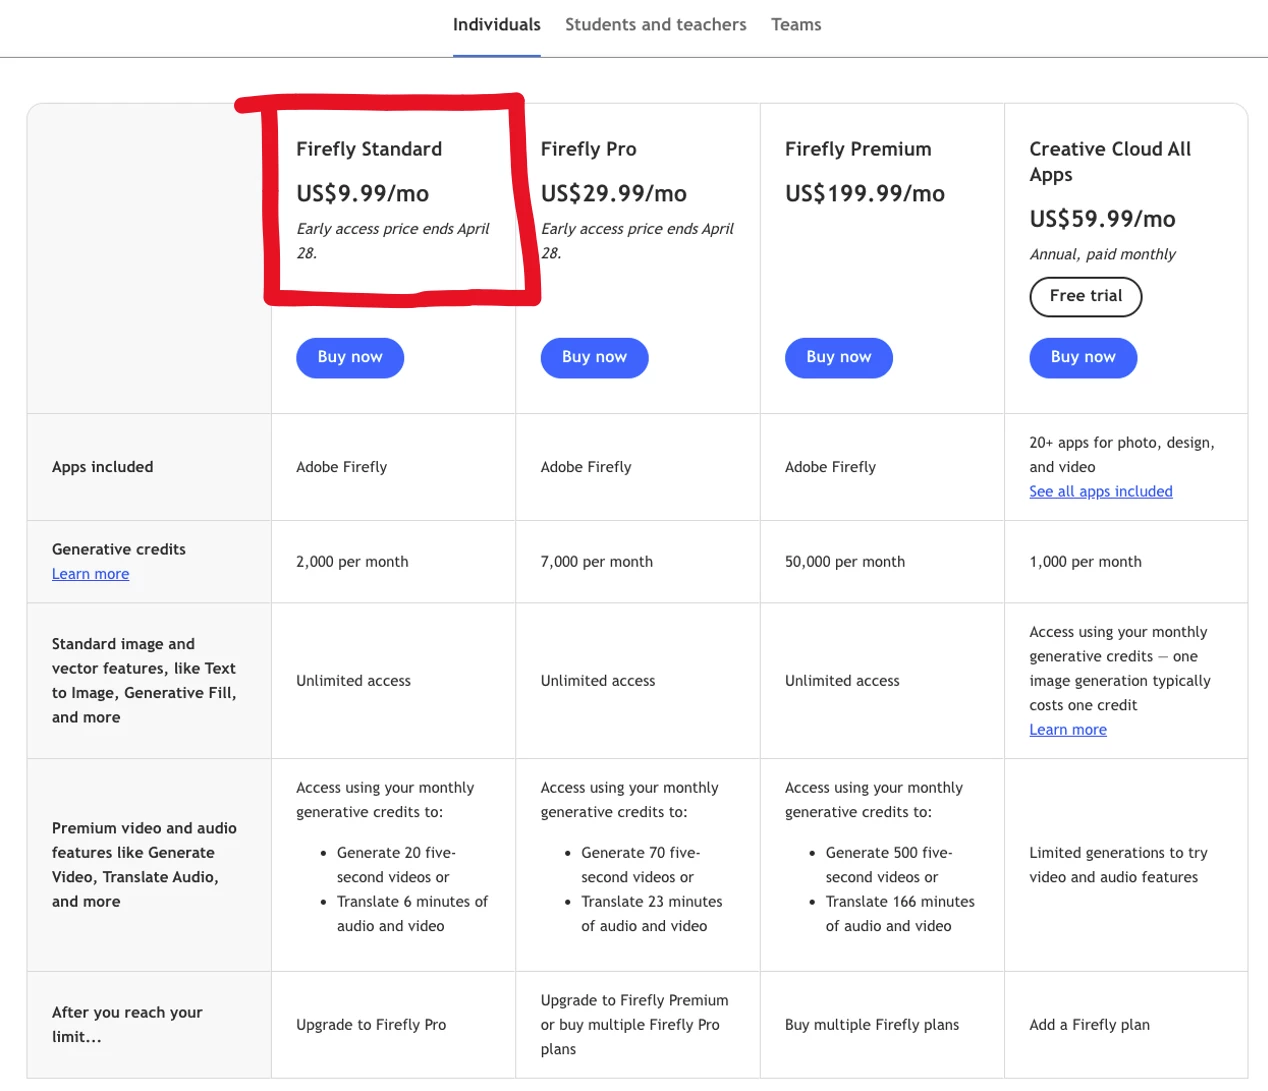Image resolution: width=1268 pixels, height=1091 pixels.
Task: Click the Generate 500 five-second videos bullet
Action: coord(888,865)
